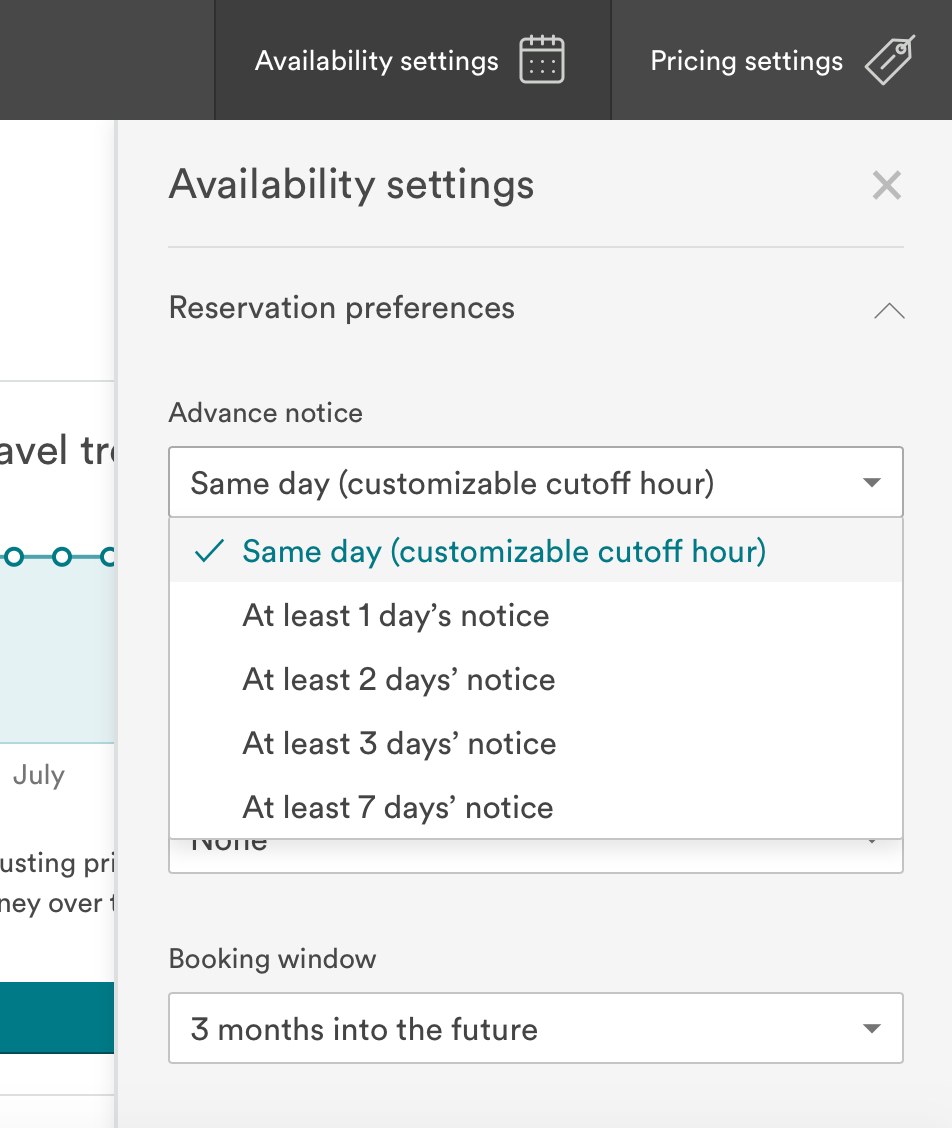
Task: Pick "At least 2 days' notice" option
Action: (x=398, y=679)
